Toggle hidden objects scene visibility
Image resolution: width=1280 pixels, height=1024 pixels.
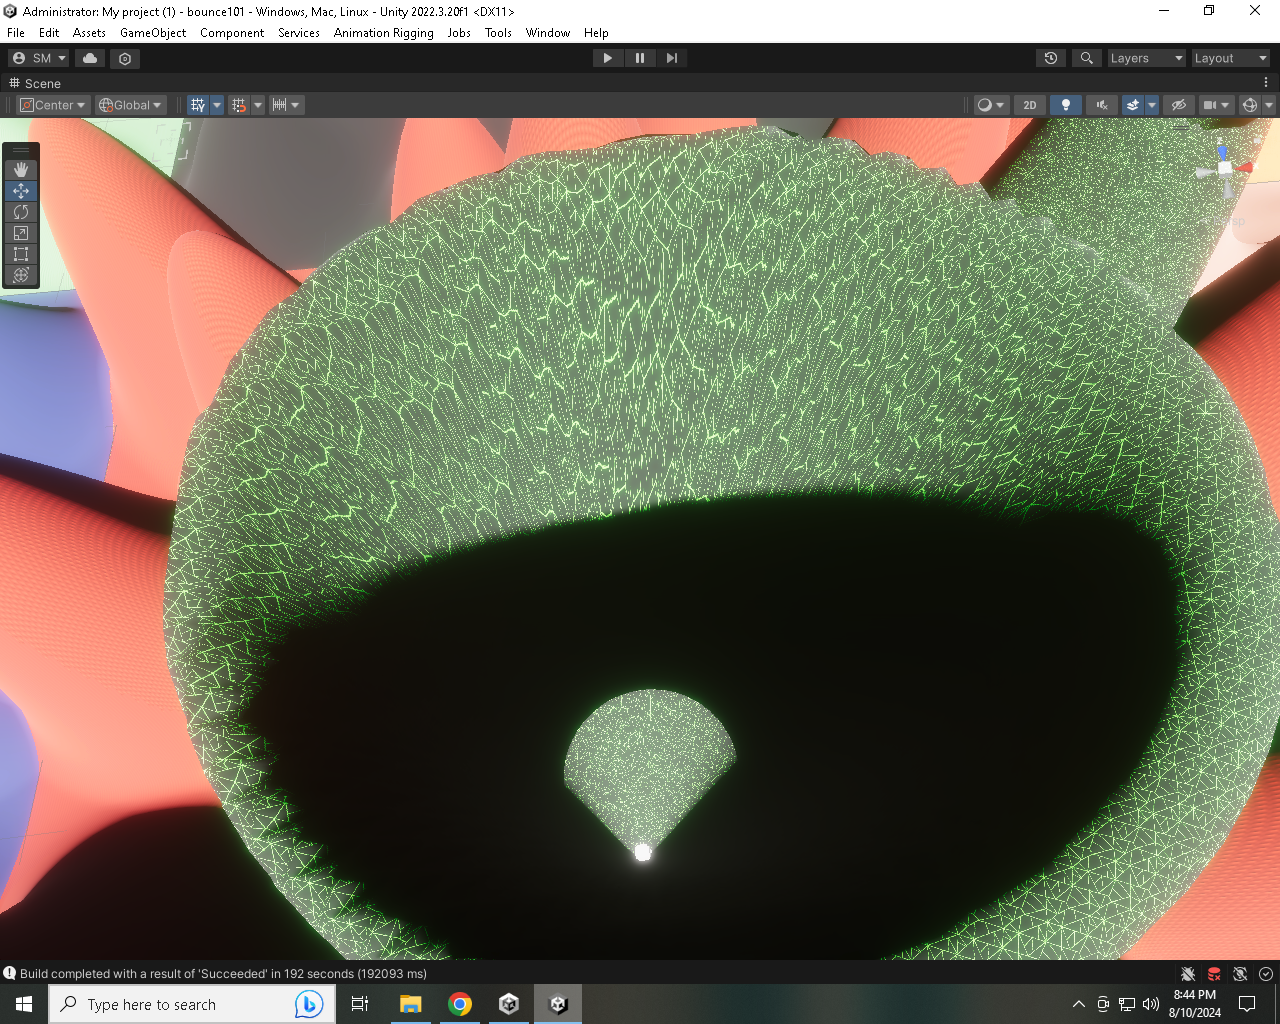pyautogui.click(x=1179, y=105)
